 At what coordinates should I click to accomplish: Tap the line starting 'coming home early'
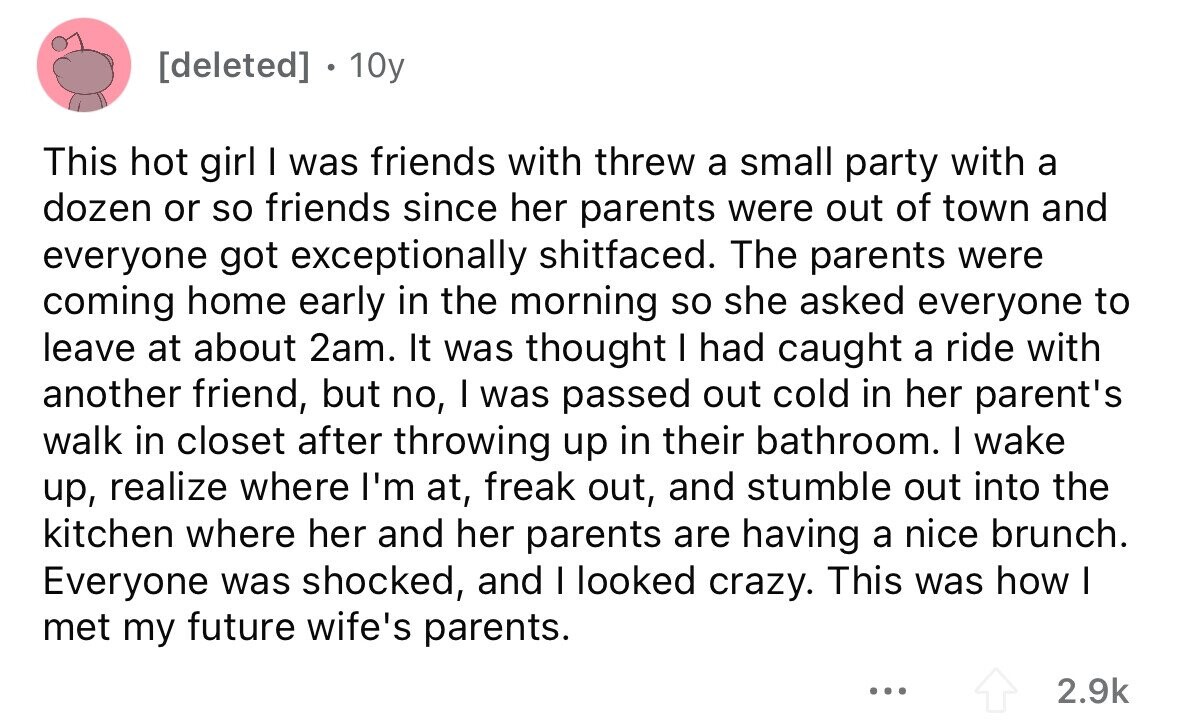pyautogui.click(x=586, y=301)
